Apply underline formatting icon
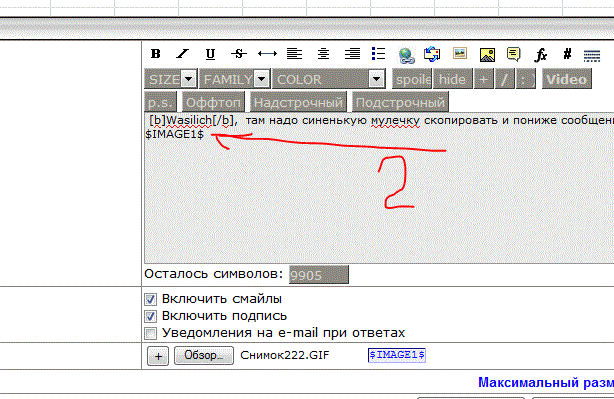 (x=210, y=54)
